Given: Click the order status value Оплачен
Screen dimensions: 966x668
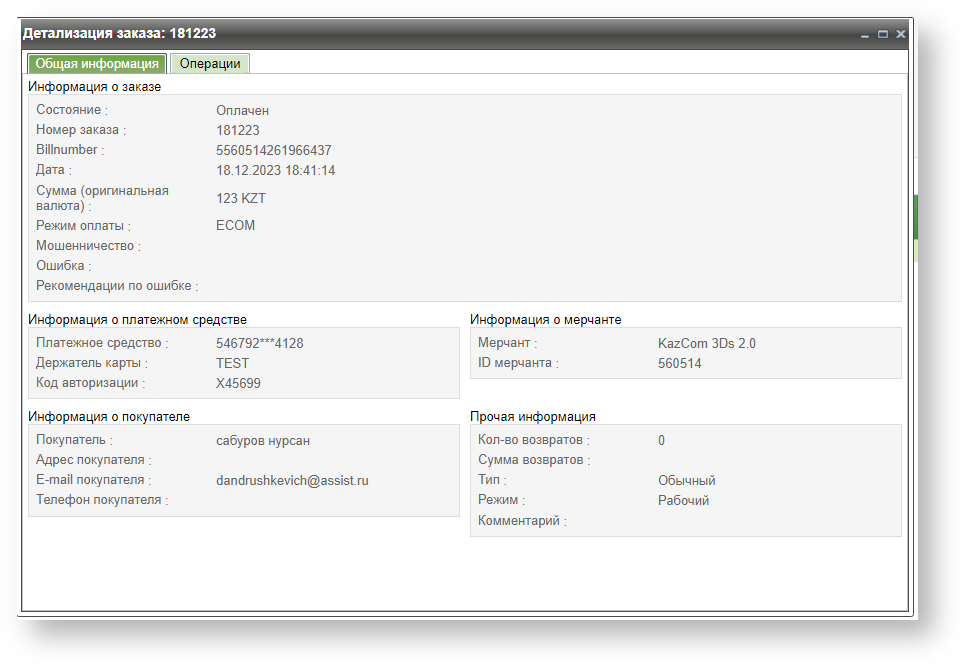Looking at the screenshot, I should 242,110.
